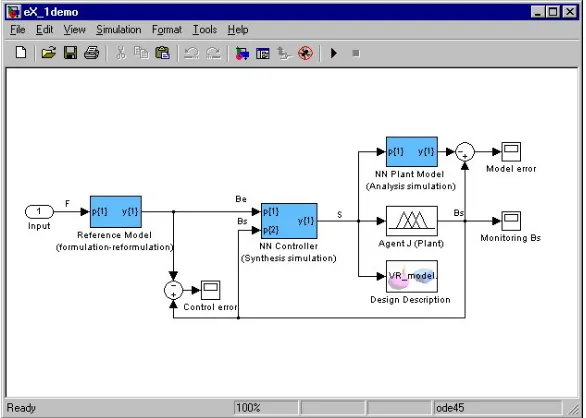Screen dimensions: 586x418
Task: Select the NN Controller block
Action: [x=289, y=221]
